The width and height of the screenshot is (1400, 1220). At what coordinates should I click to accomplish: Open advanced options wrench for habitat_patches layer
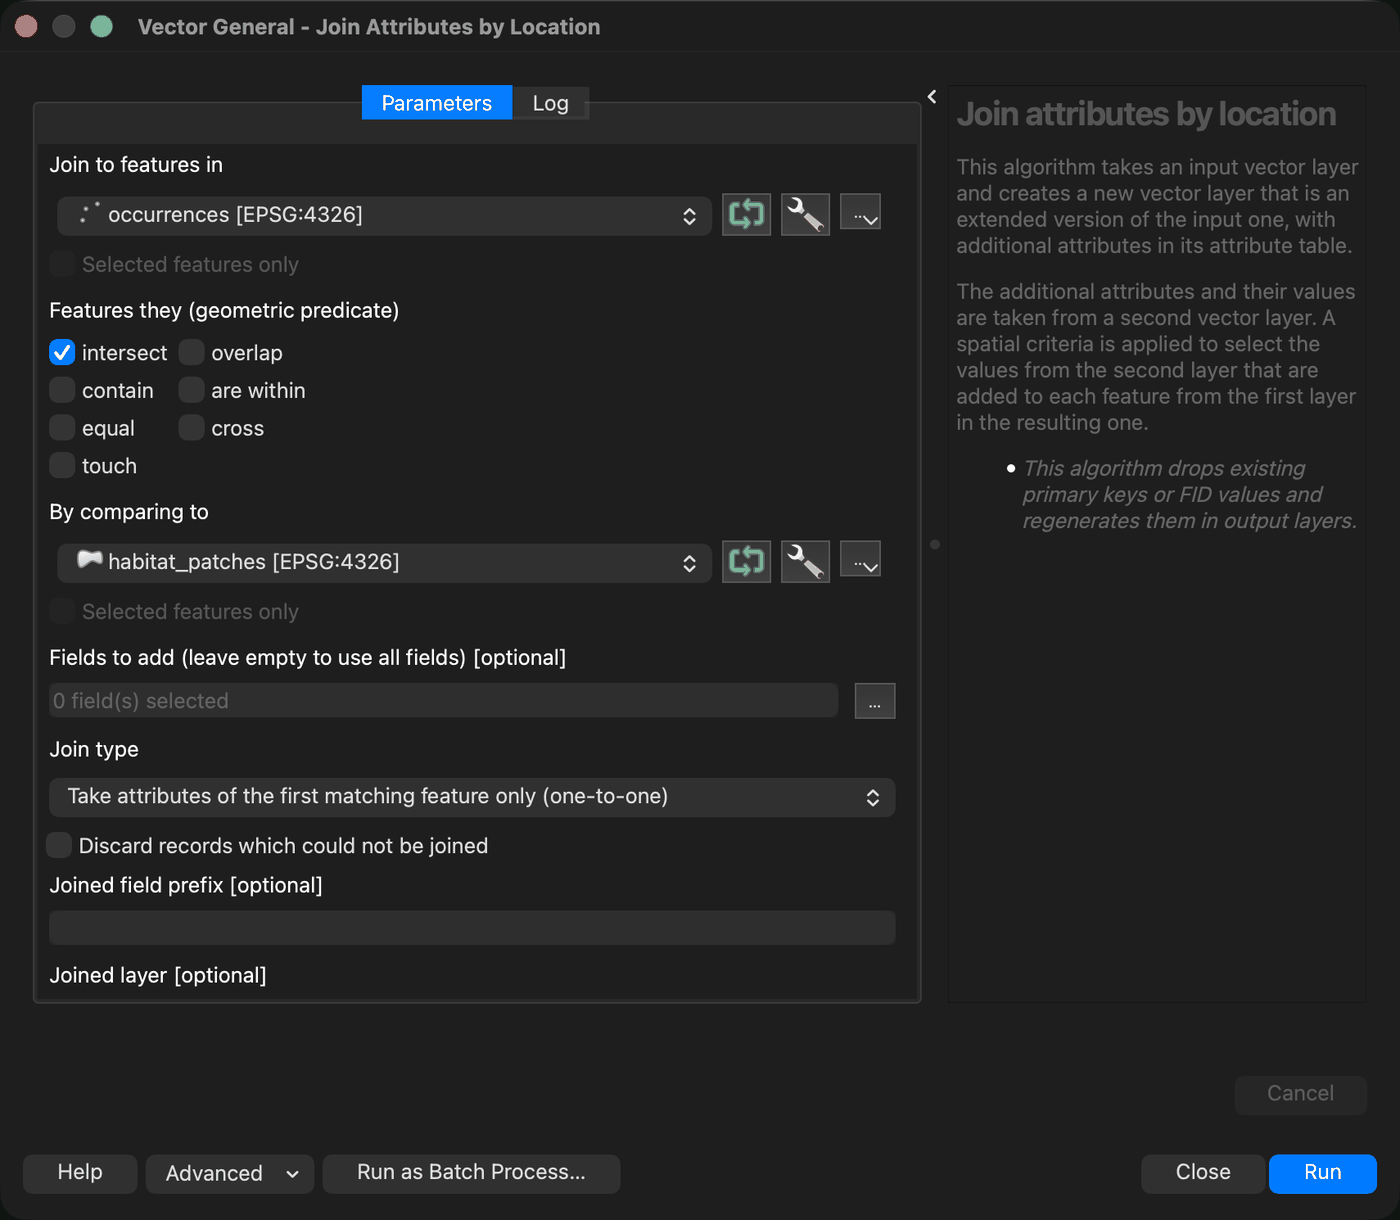805,561
